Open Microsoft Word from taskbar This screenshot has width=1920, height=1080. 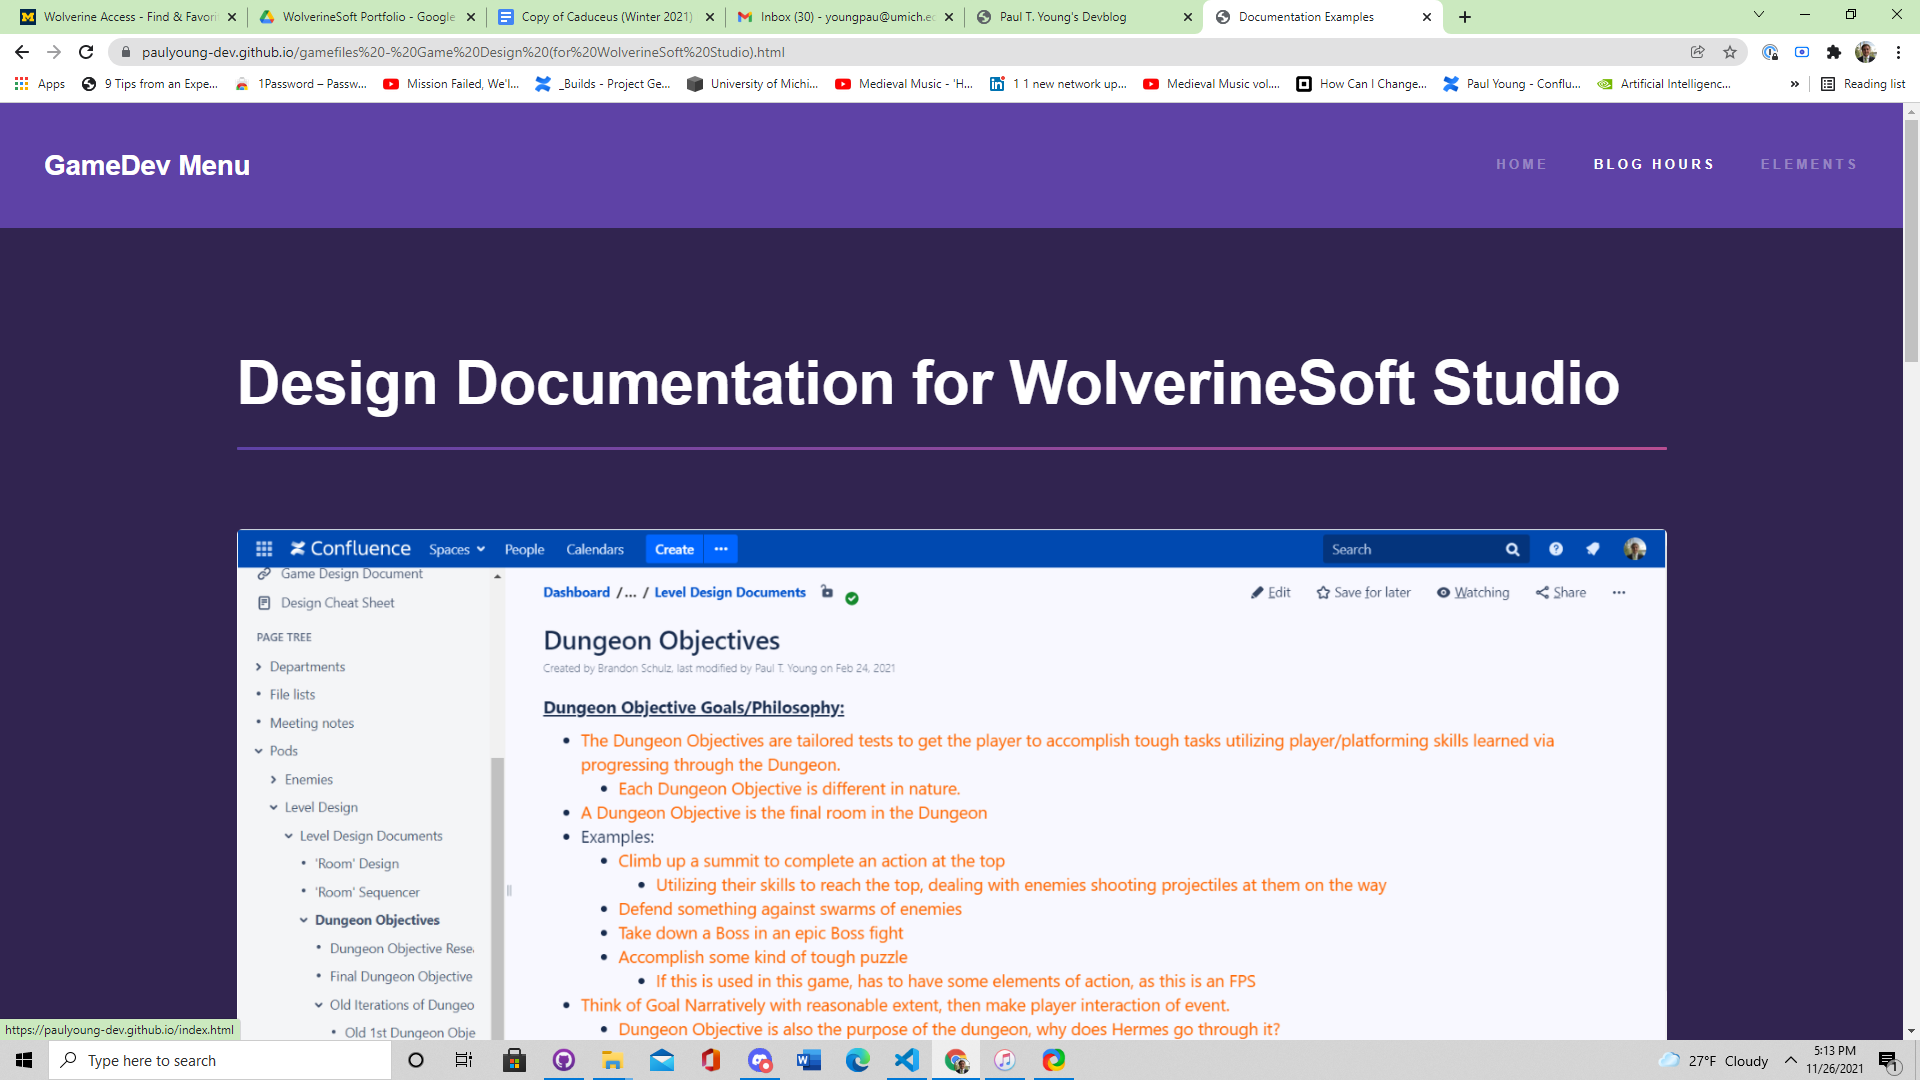(x=809, y=1060)
